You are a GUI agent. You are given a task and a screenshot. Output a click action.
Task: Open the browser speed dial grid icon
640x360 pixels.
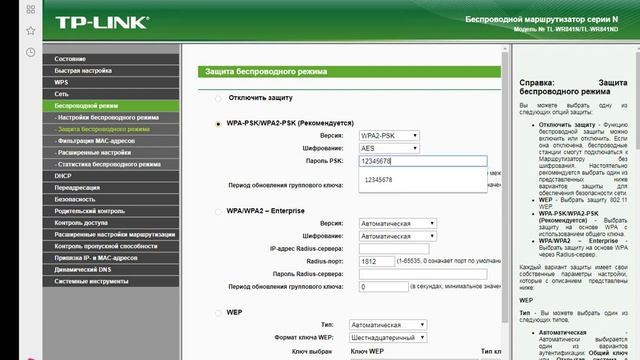(31, 9)
